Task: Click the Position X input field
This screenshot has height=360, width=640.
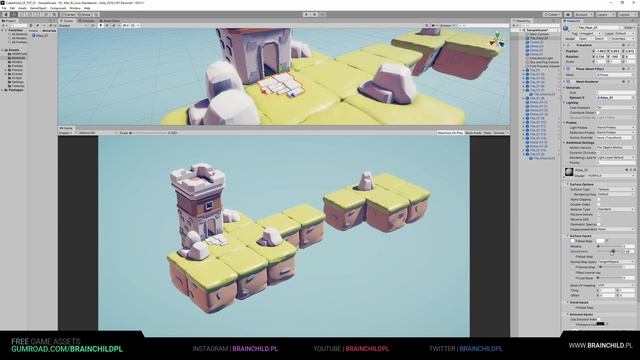Action: pos(601,51)
